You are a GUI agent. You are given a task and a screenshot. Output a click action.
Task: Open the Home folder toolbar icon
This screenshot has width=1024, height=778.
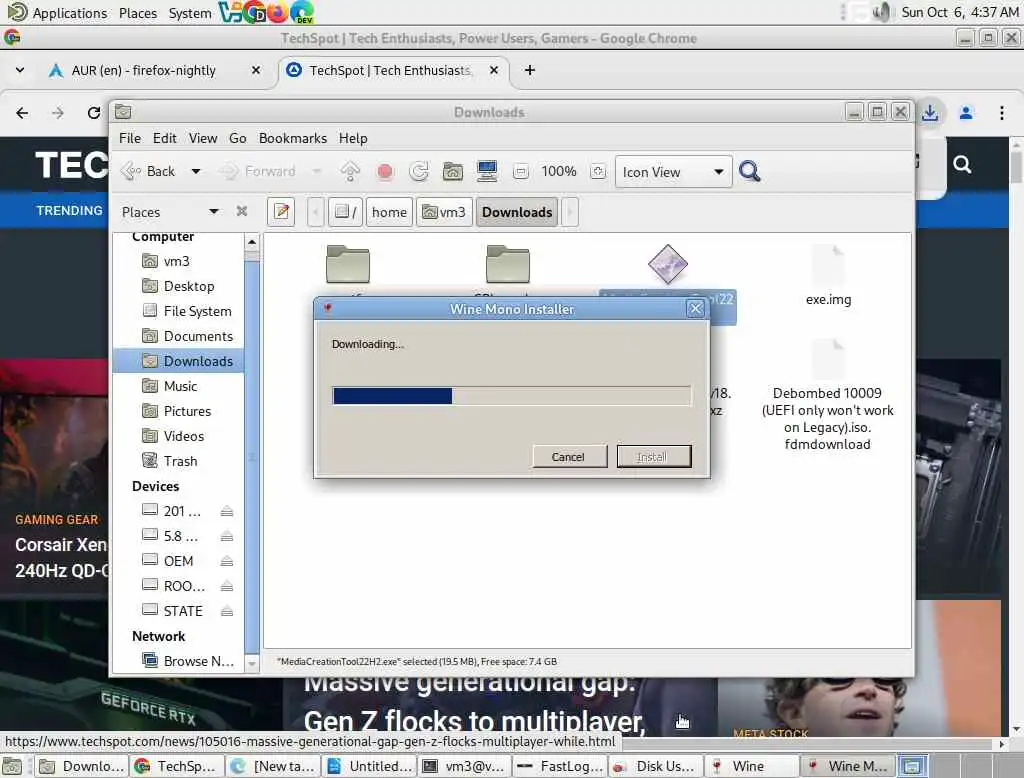(x=453, y=171)
